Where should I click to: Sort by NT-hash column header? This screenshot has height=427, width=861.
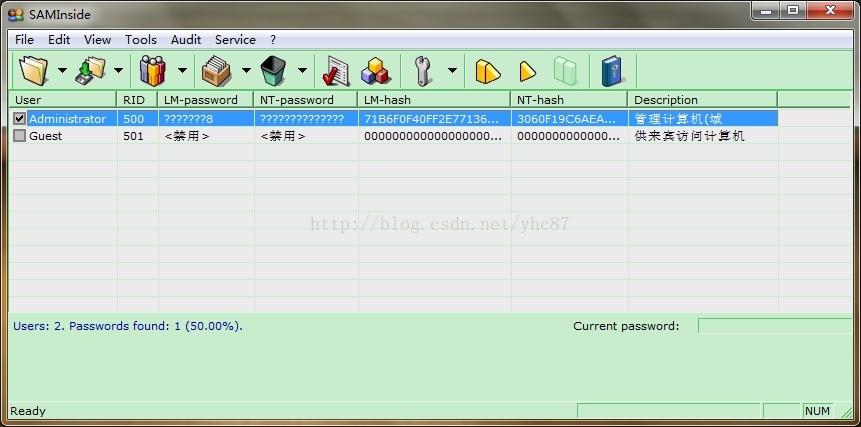pyautogui.click(x=569, y=100)
